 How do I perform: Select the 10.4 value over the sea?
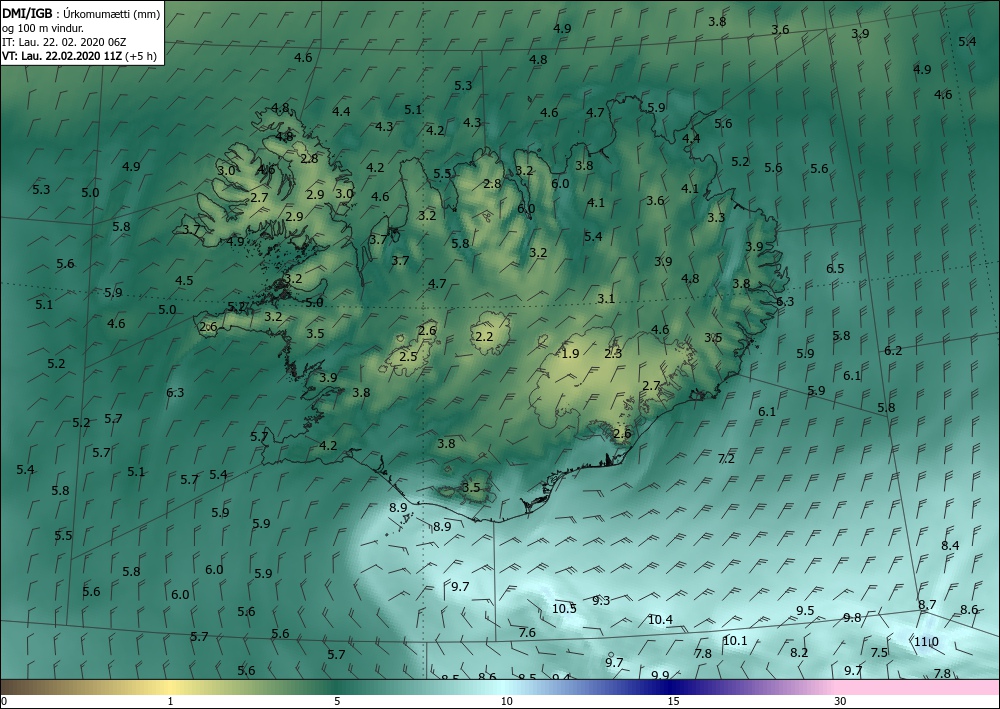660,619
